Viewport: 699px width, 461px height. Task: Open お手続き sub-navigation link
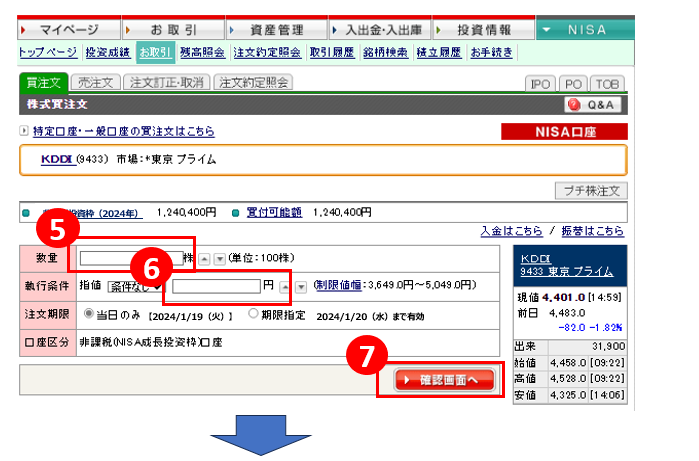pyautogui.click(x=492, y=53)
